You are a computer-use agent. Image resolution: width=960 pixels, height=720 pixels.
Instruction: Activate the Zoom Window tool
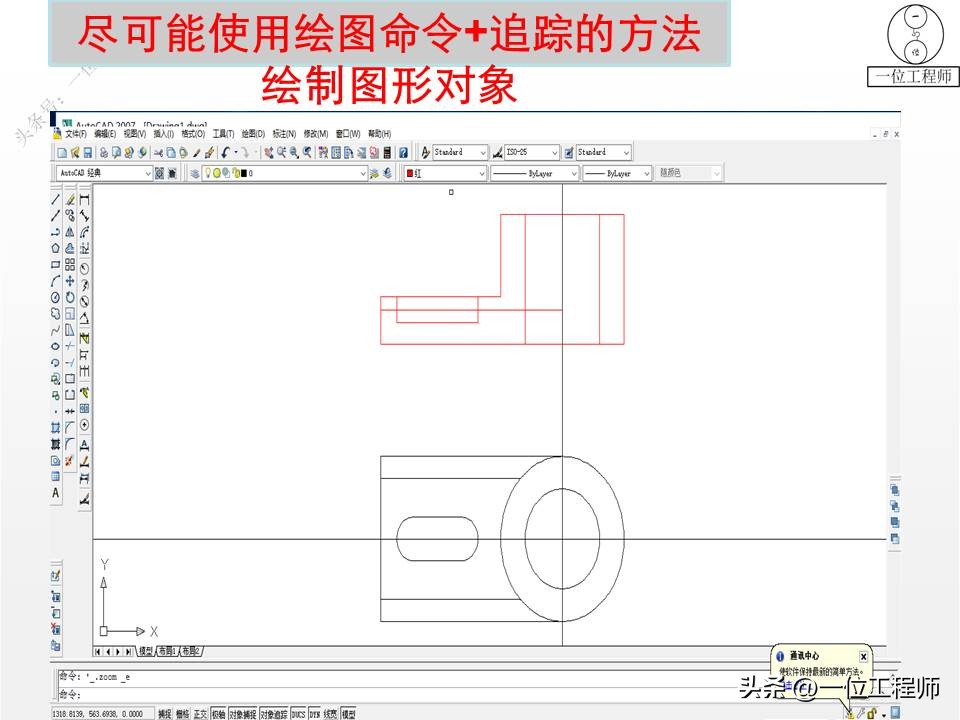coord(293,152)
